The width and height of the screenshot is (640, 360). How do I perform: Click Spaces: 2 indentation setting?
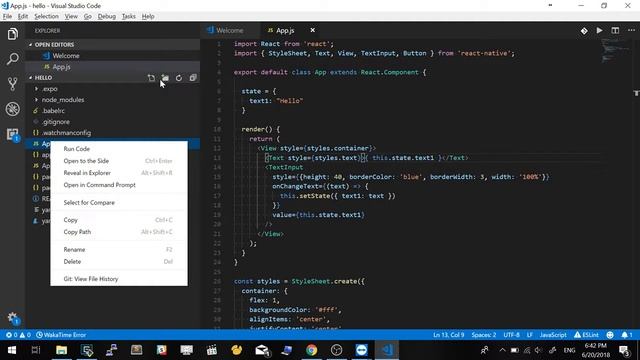484,335
